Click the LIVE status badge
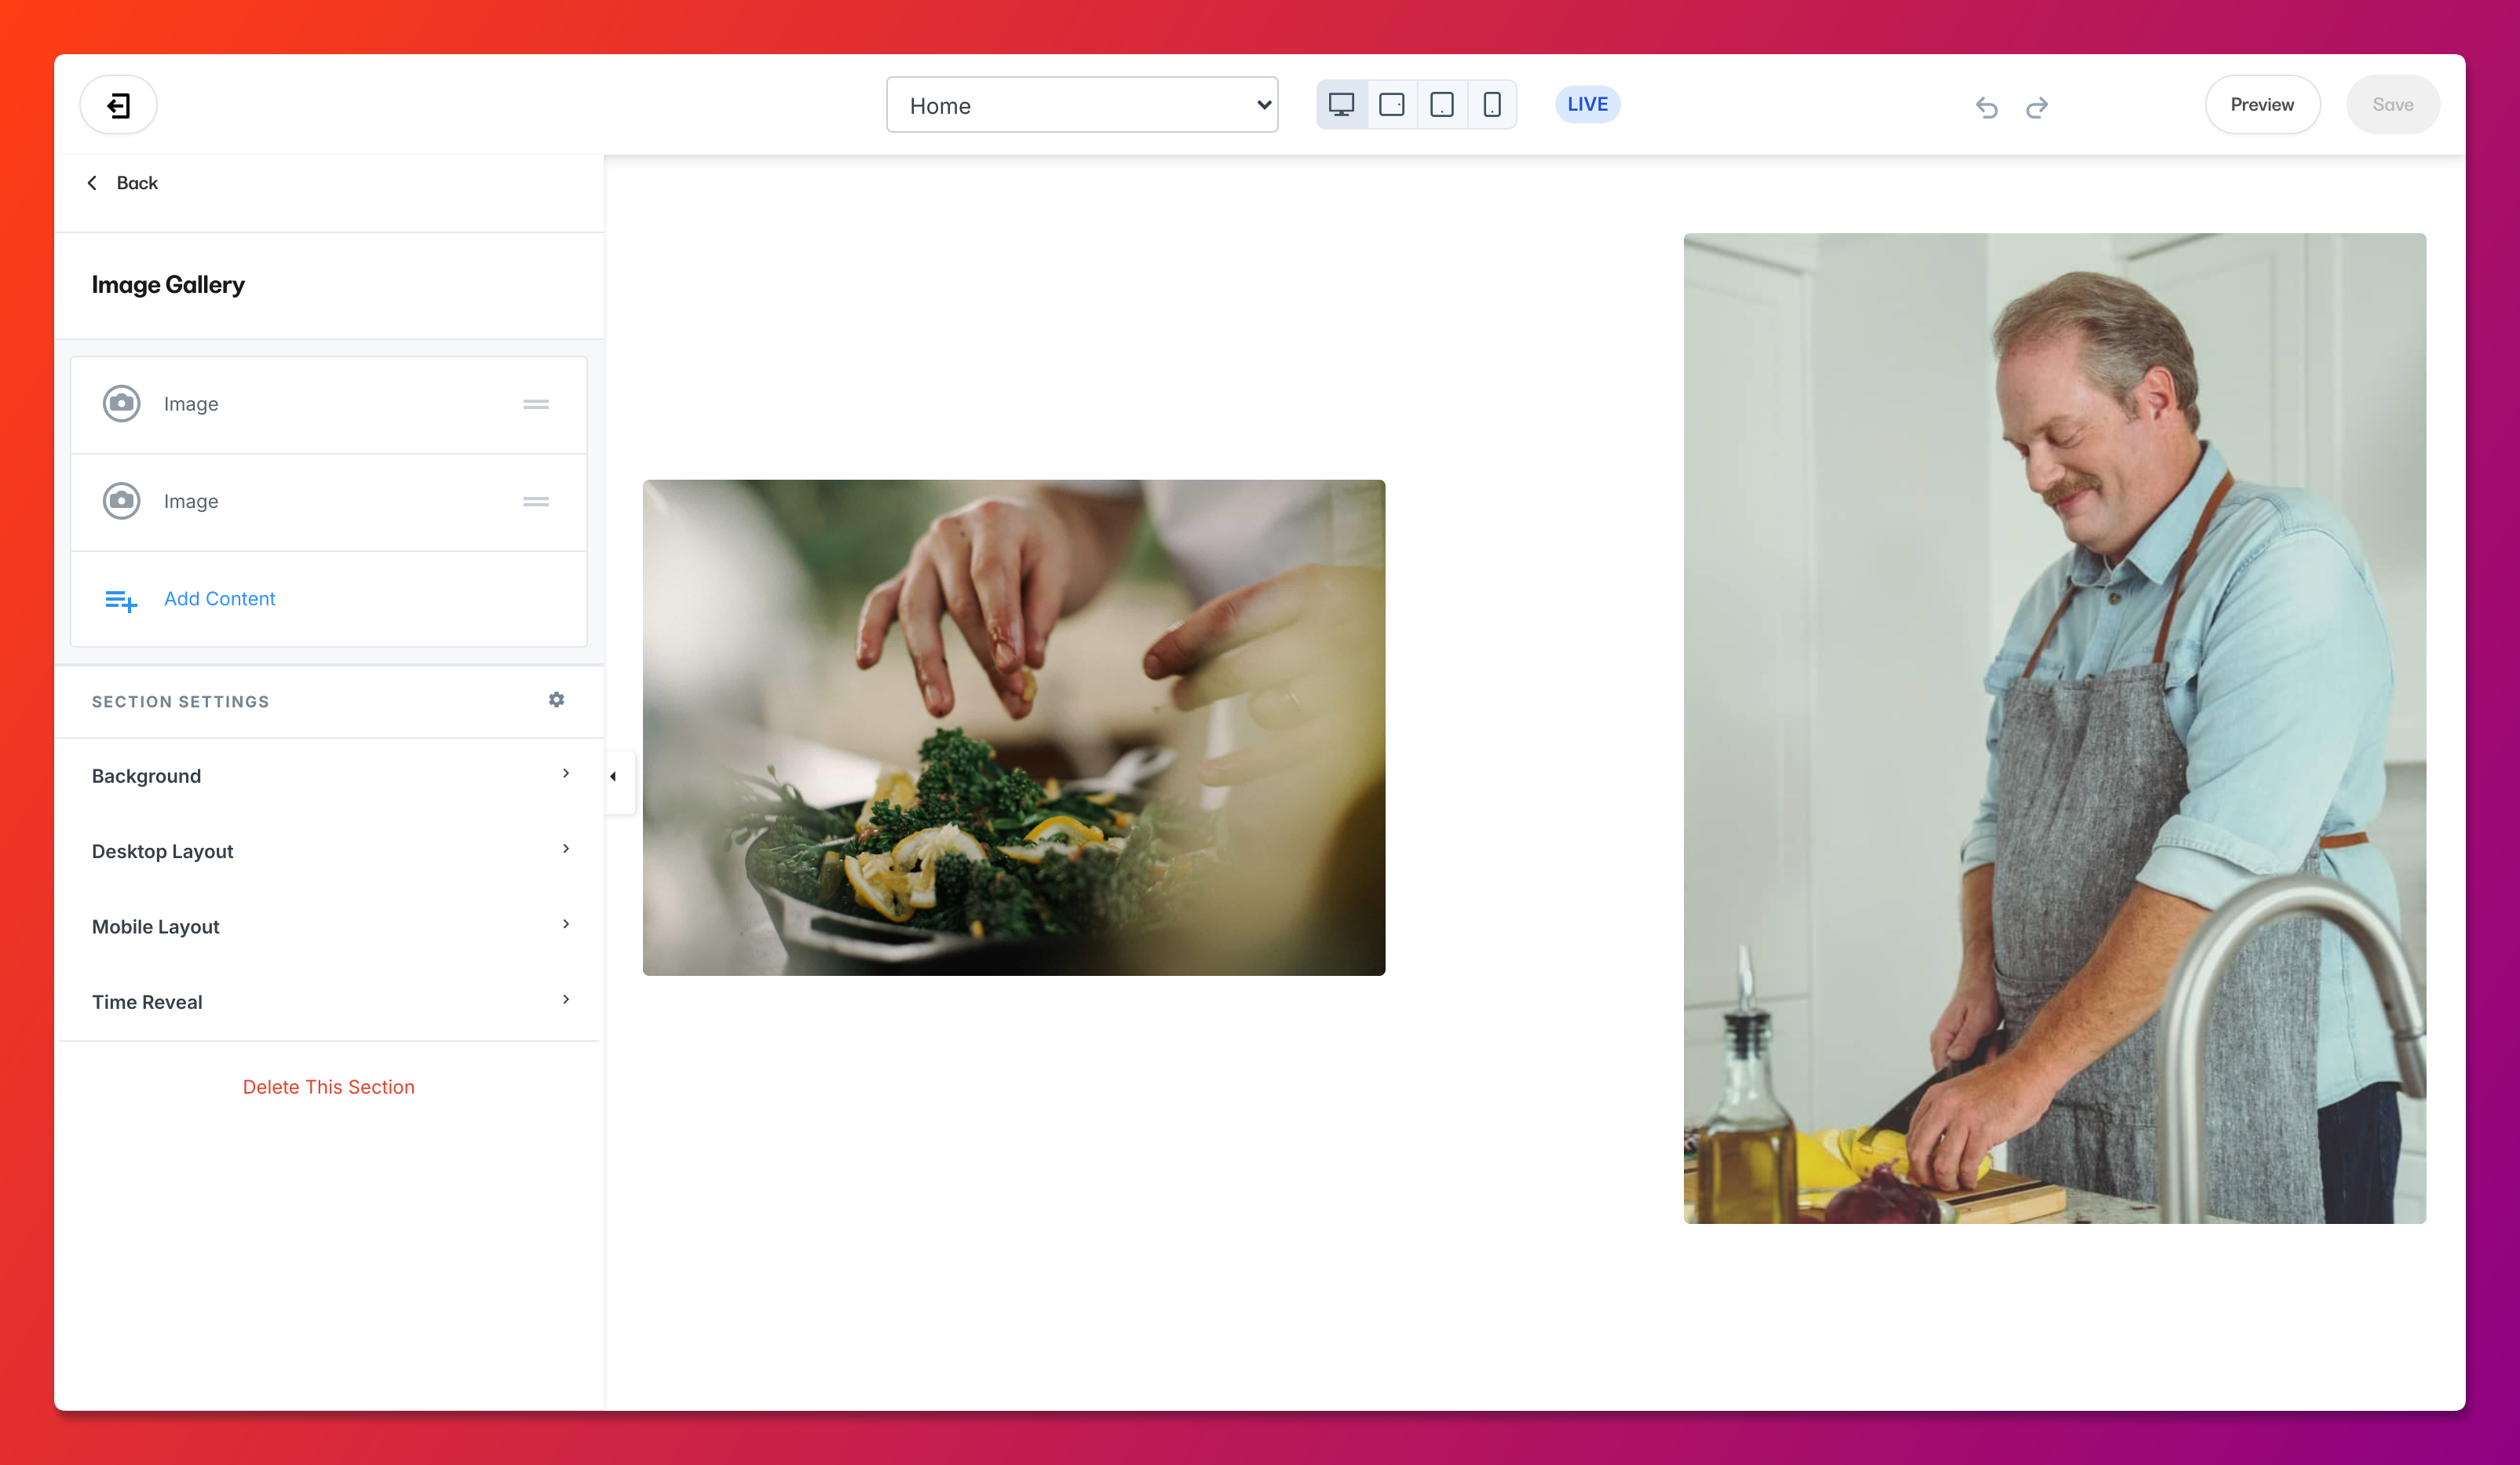The width and height of the screenshot is (2520, 1465). coord(1587,104)
